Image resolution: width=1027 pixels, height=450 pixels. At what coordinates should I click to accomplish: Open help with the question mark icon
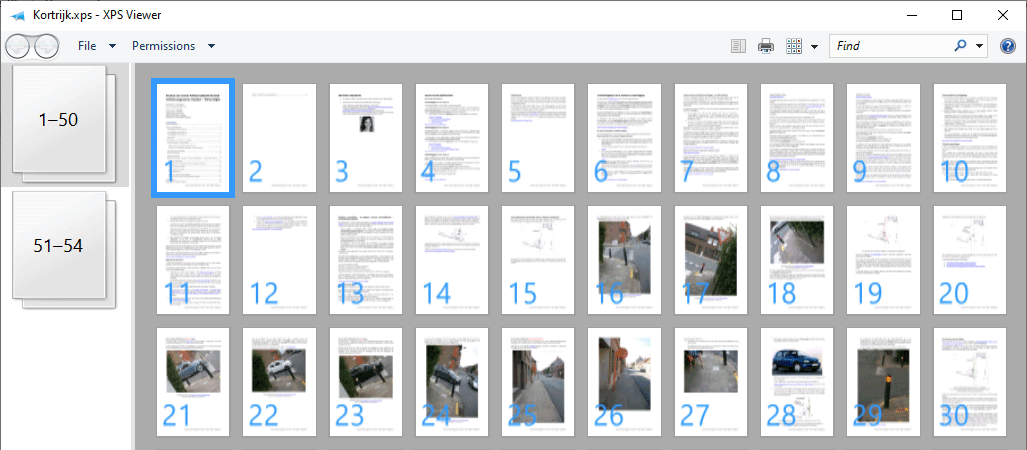coord(1007,46)
